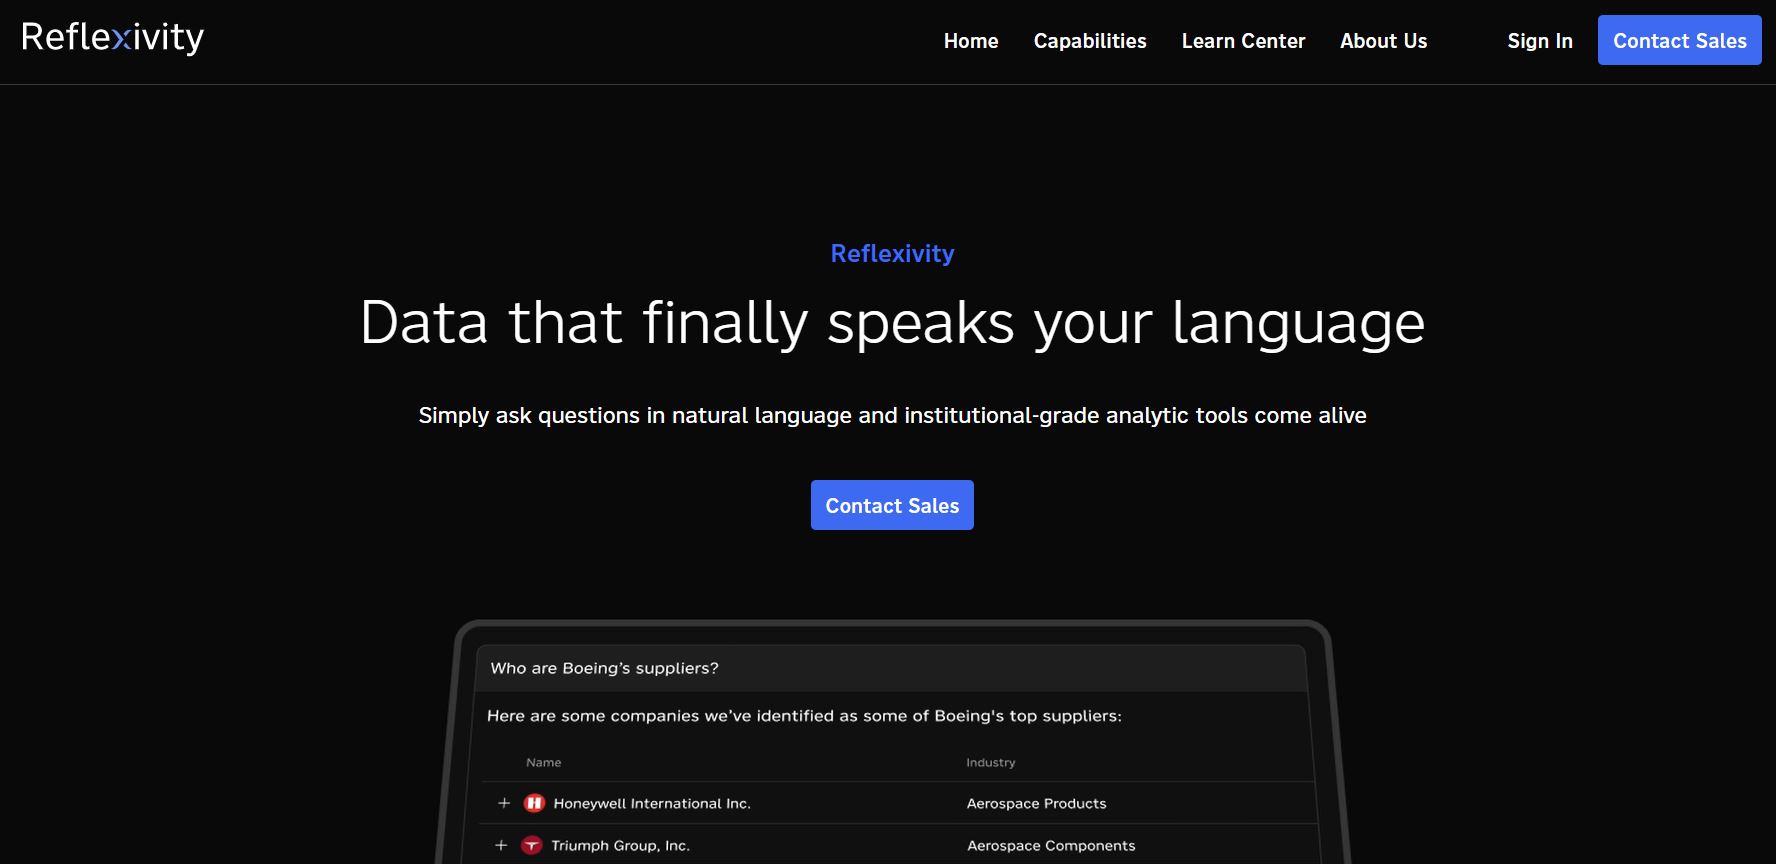
Task: Click the 'Honeywell International Inc.' company name
Action: (x=652, y=803)
